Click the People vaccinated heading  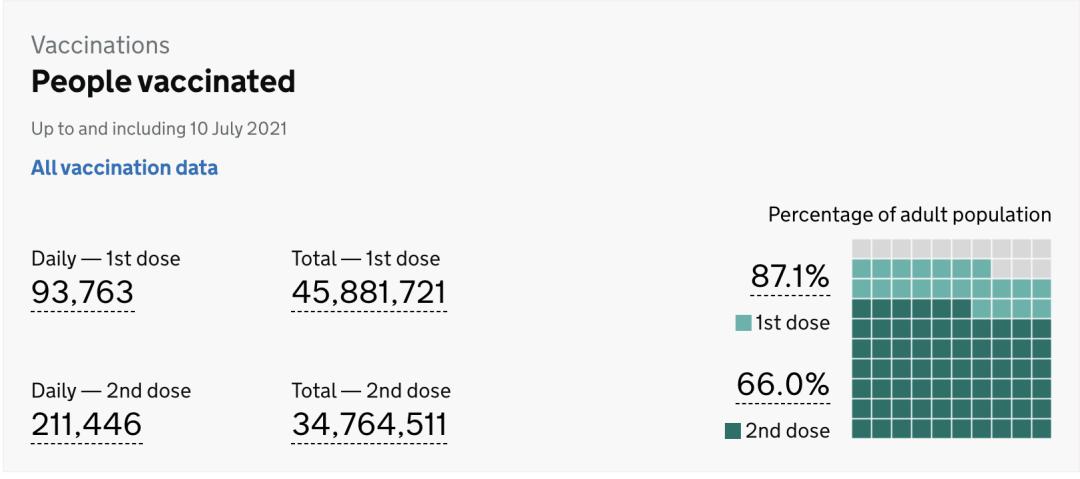click(163, 81)
